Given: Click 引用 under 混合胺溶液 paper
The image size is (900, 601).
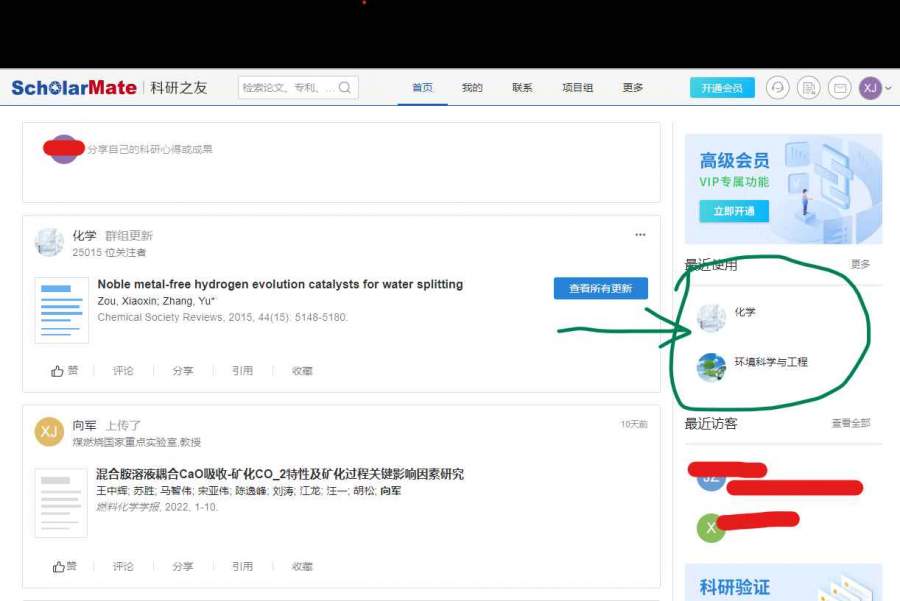Looking at the screenshot, I should (x=242, y=567).
